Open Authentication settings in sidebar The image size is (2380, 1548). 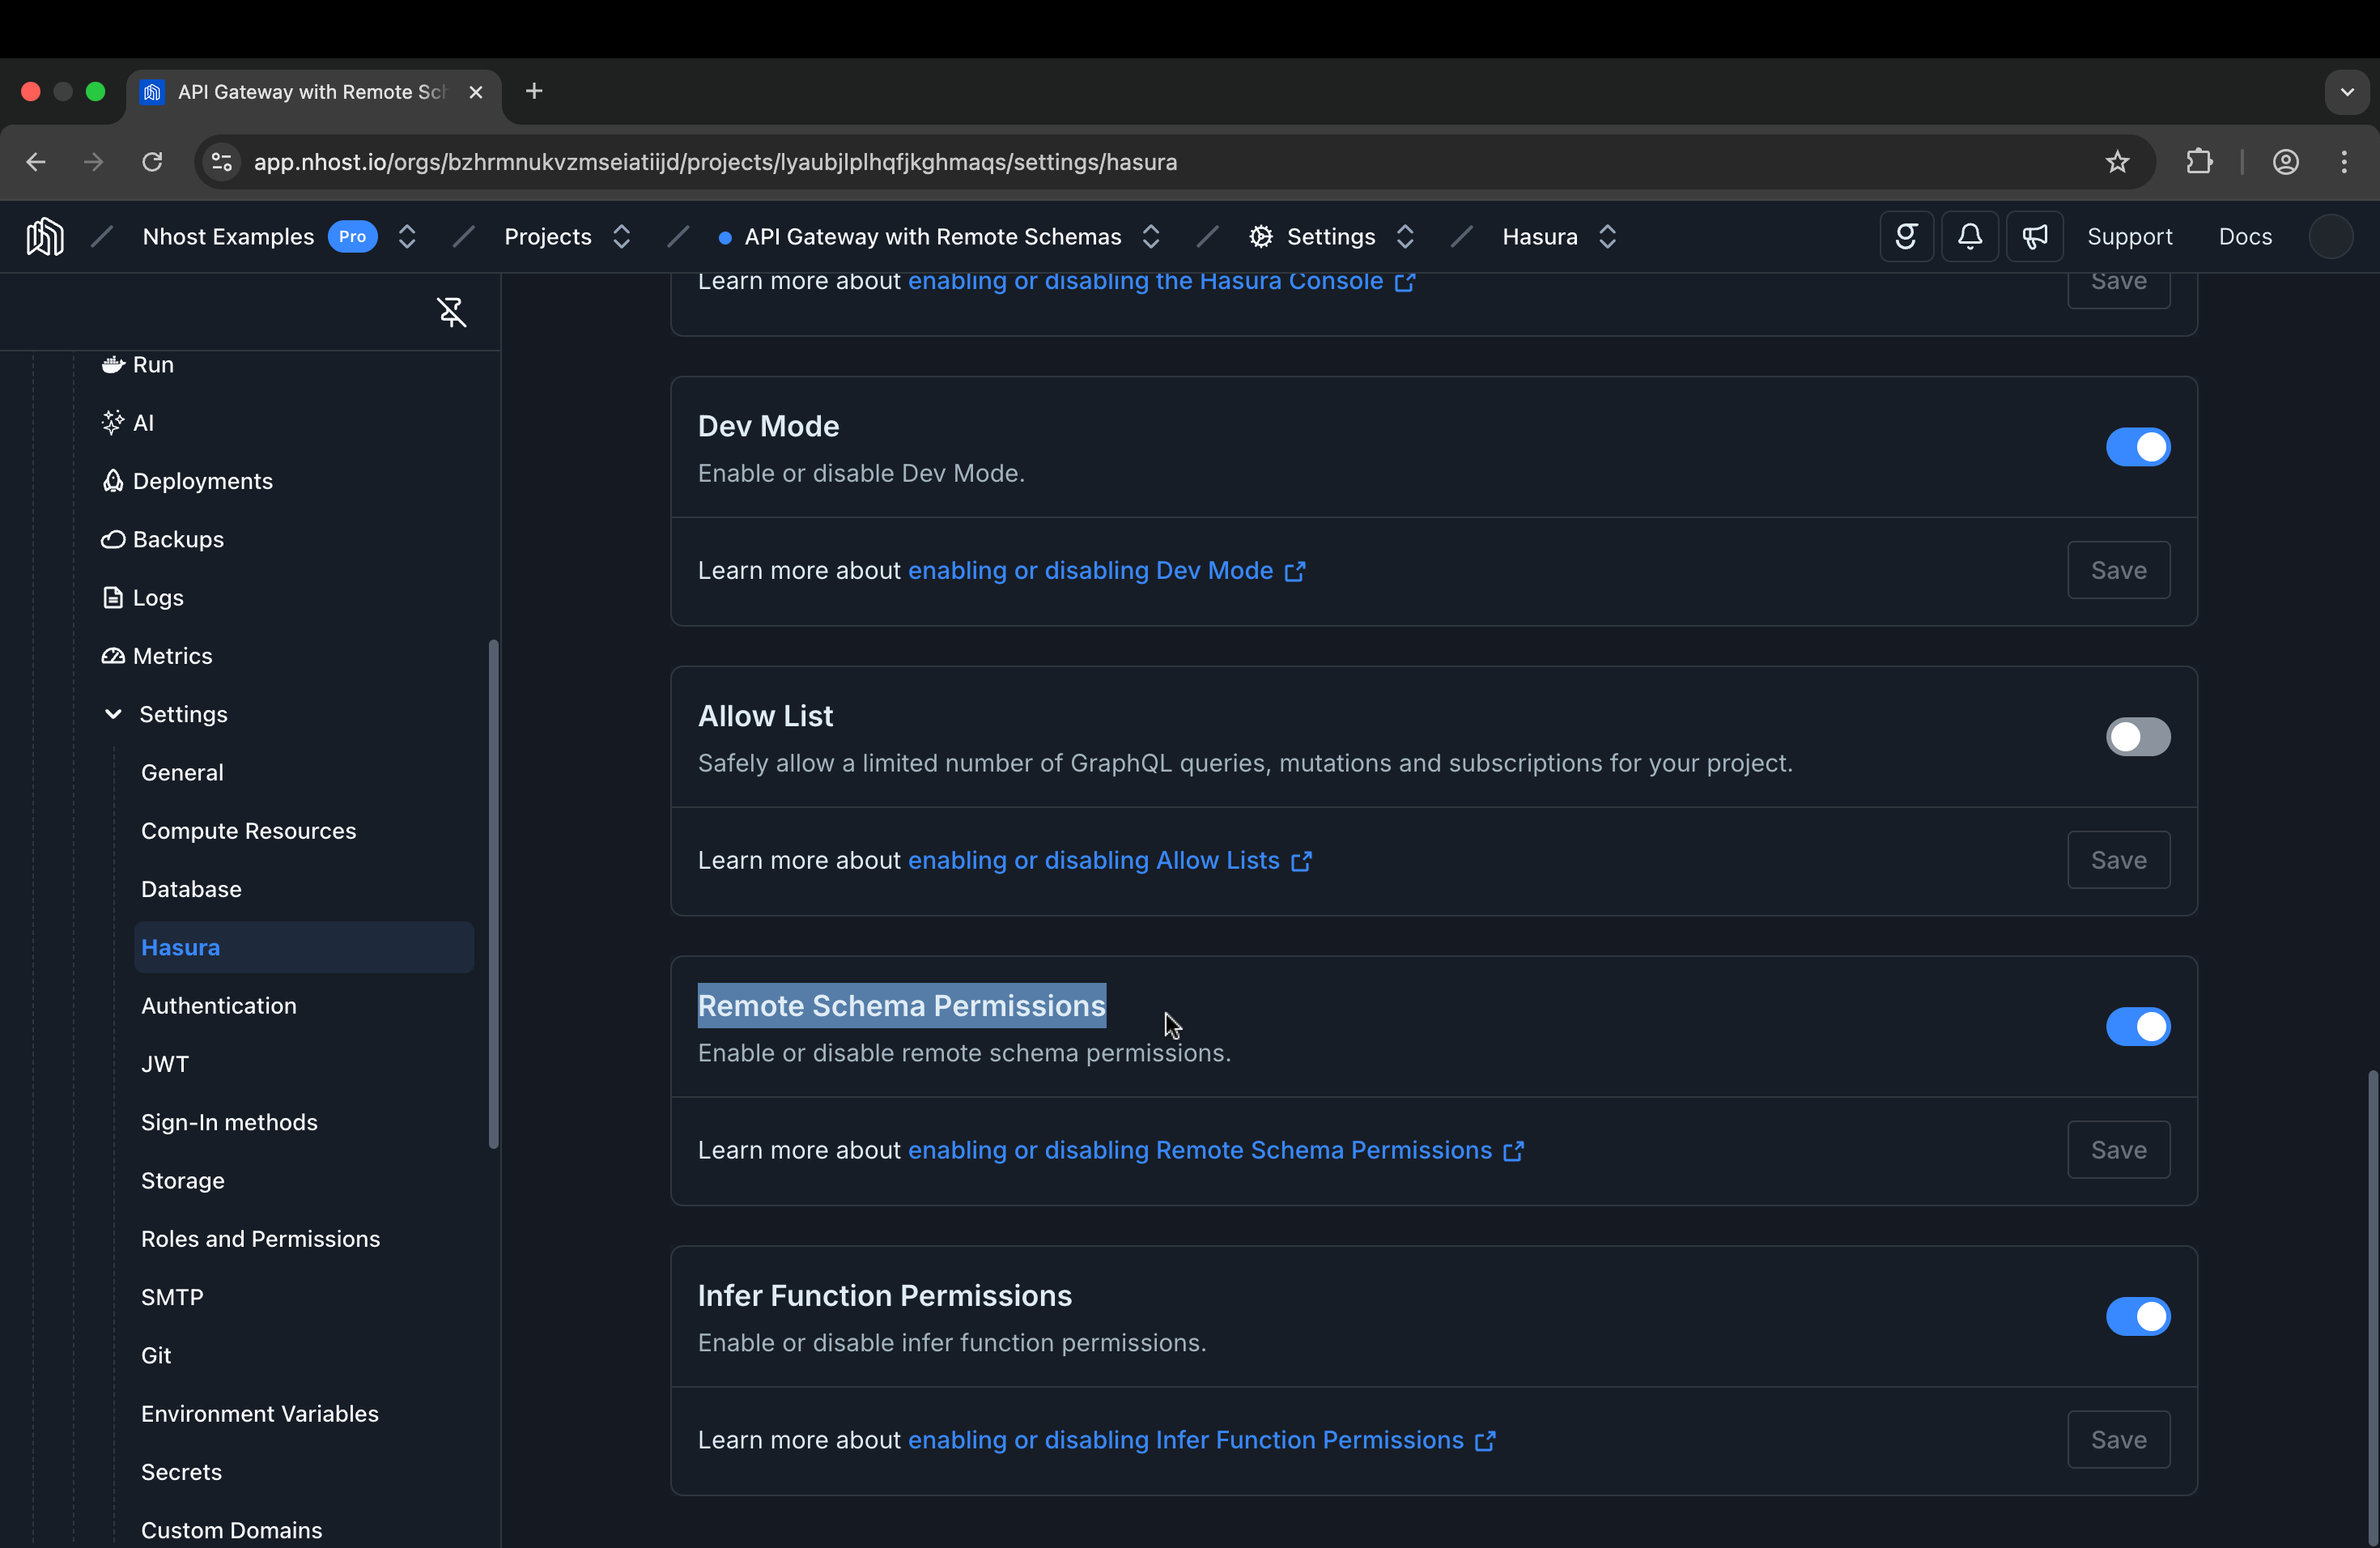click(x=218, y=1006)
